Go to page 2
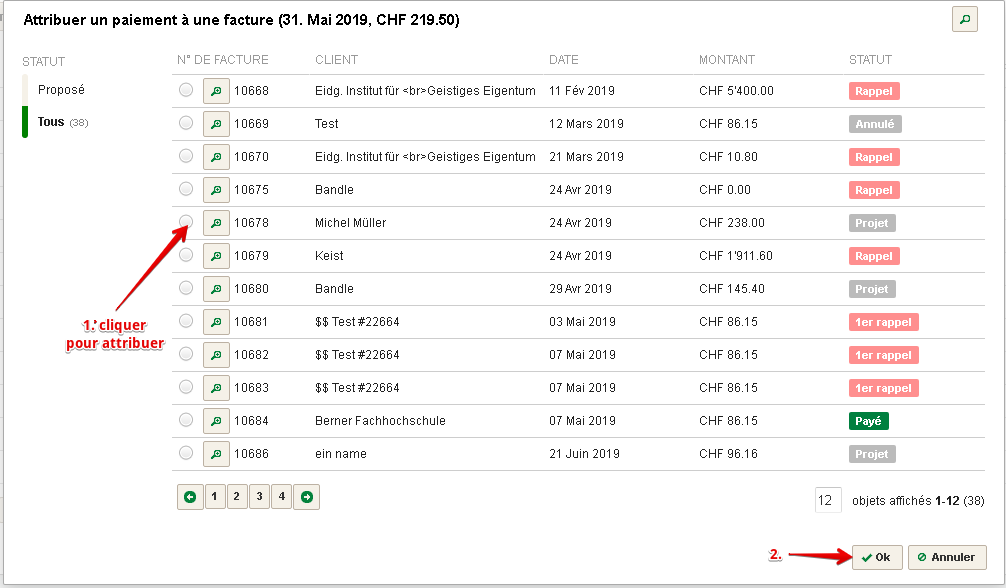This screenshot has height=588, width=1006. 237,497
